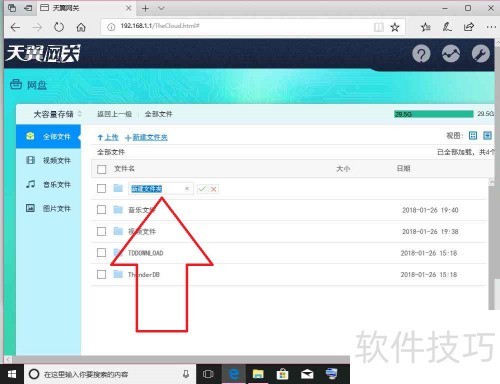Image resolution: width=500 pixels, height=384 pixels.
Task: Clear the folder name with the small x
Action: (187, 189)
